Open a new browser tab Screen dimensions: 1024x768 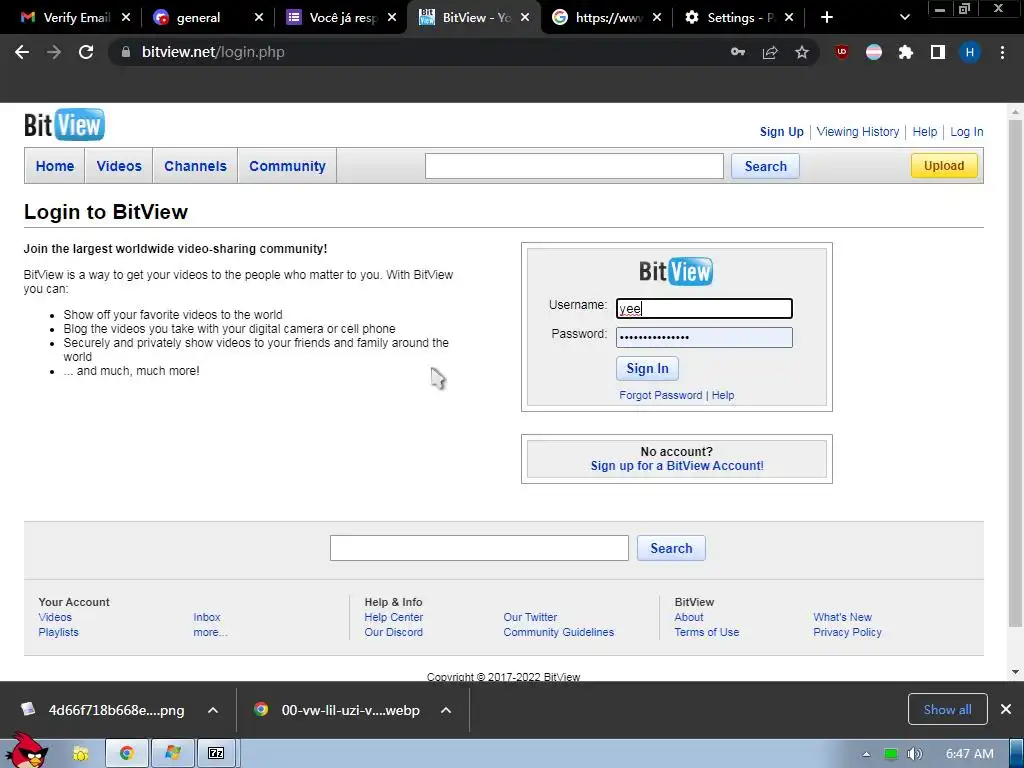tap(827, 18)
